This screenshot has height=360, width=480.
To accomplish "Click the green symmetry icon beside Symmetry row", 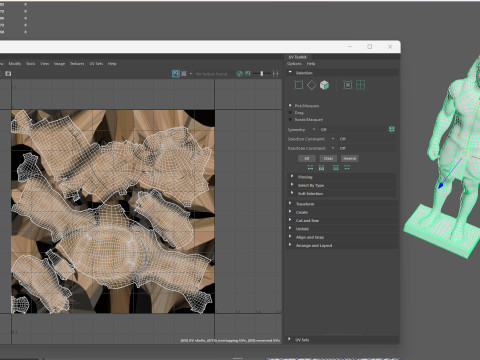I will [392, 129].
